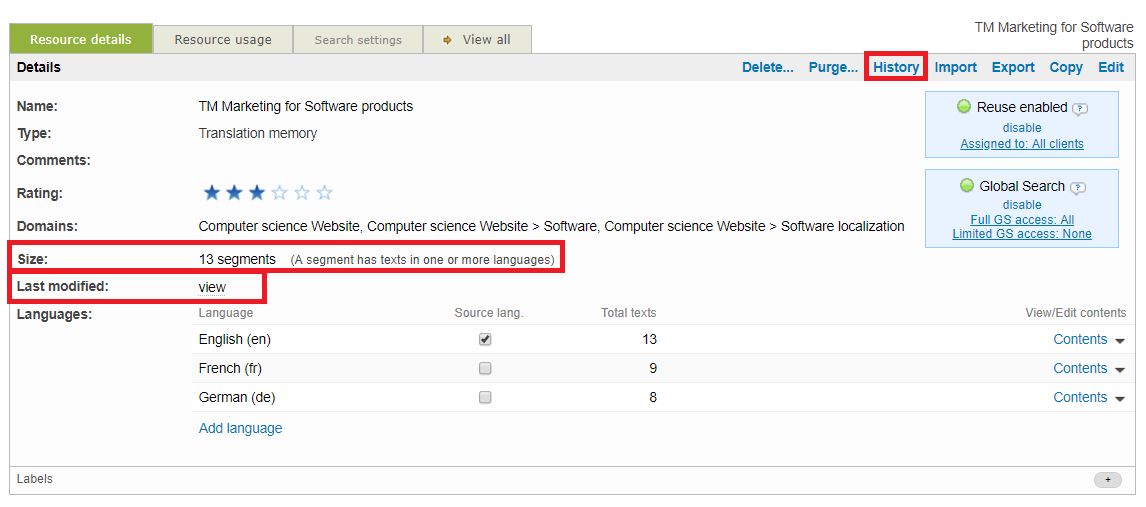Click the plus button in Labels bar

click(1107, 480)
